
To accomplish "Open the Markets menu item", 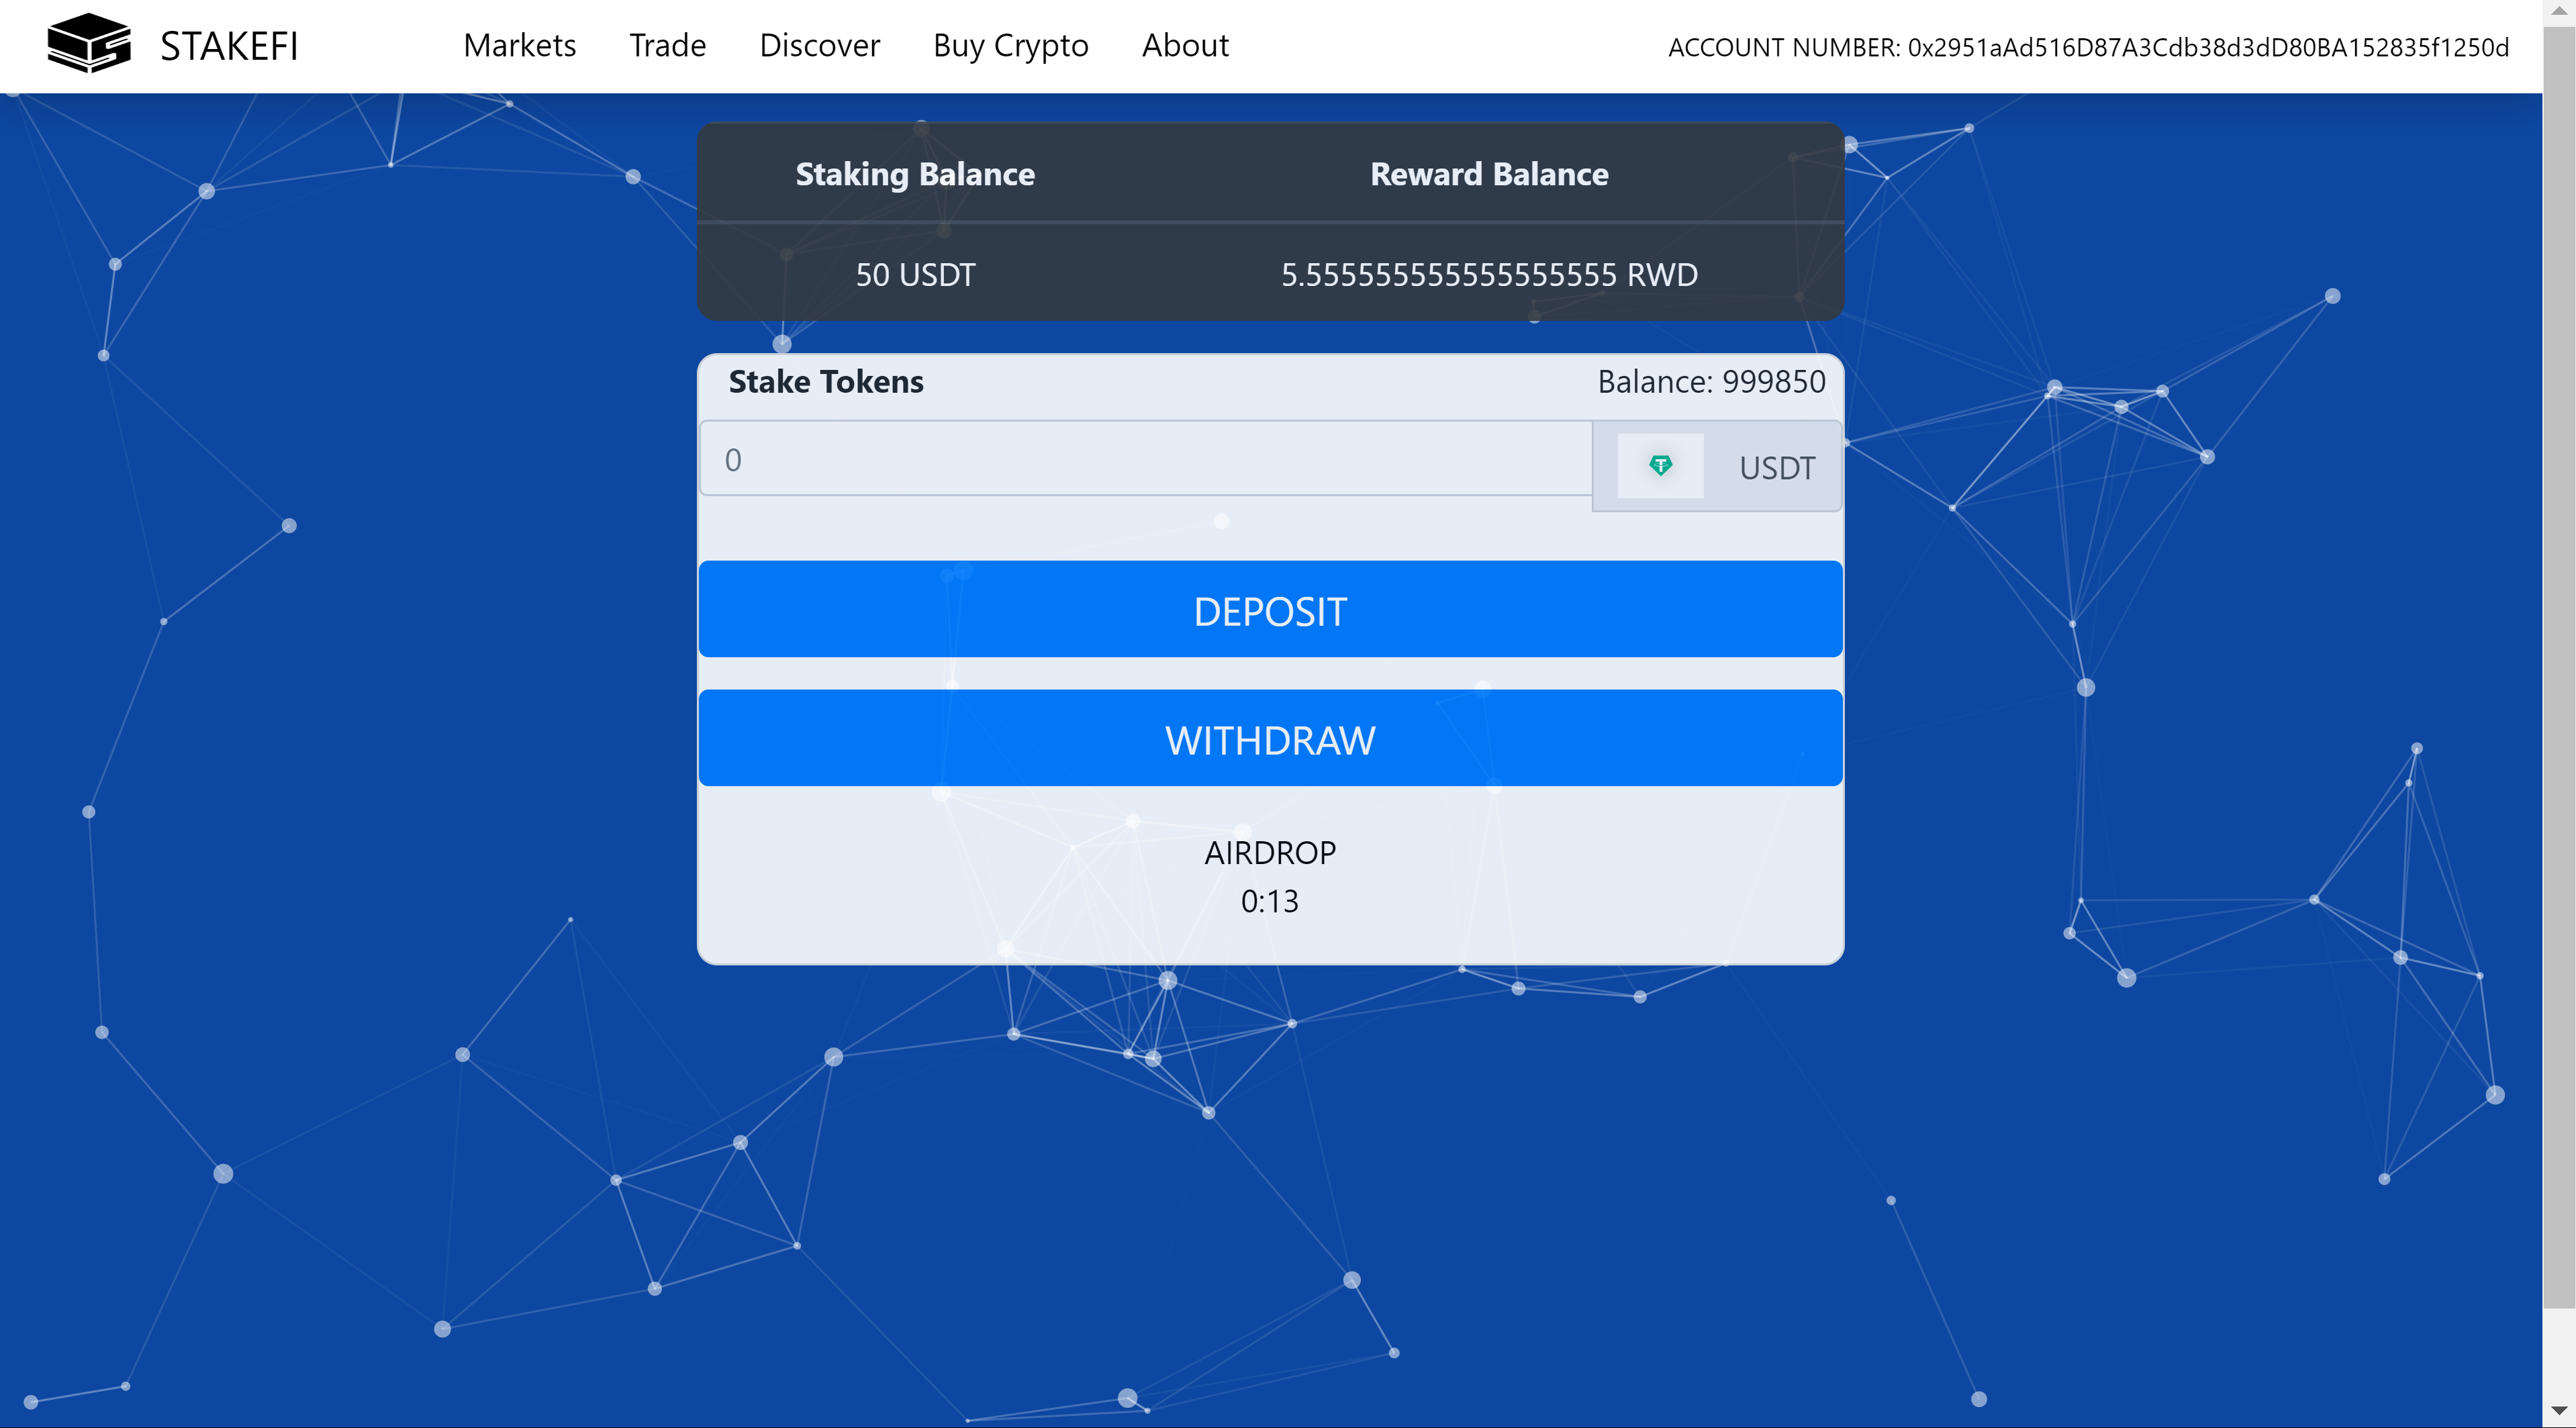I will coord(519,46).
